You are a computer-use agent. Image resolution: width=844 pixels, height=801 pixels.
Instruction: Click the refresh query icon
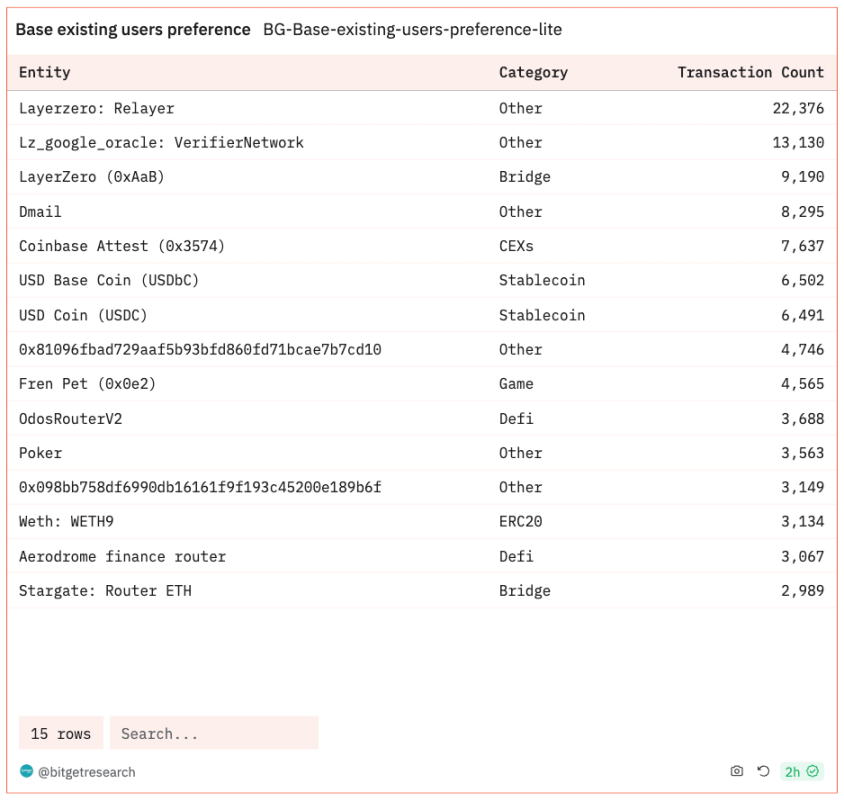point(763,771)
